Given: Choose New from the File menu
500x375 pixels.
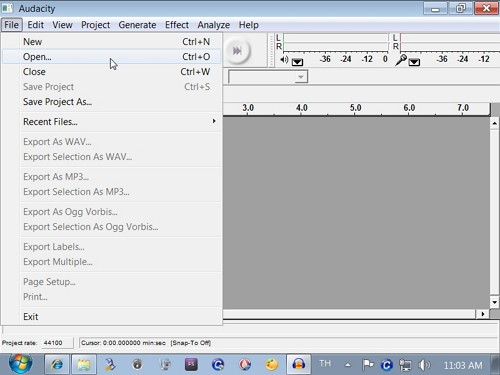Looking at the screenshot, I should 111,42.
